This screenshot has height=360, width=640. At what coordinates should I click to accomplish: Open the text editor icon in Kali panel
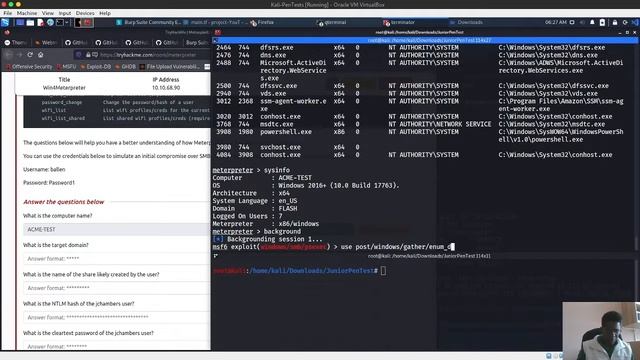tap(40, 23)
